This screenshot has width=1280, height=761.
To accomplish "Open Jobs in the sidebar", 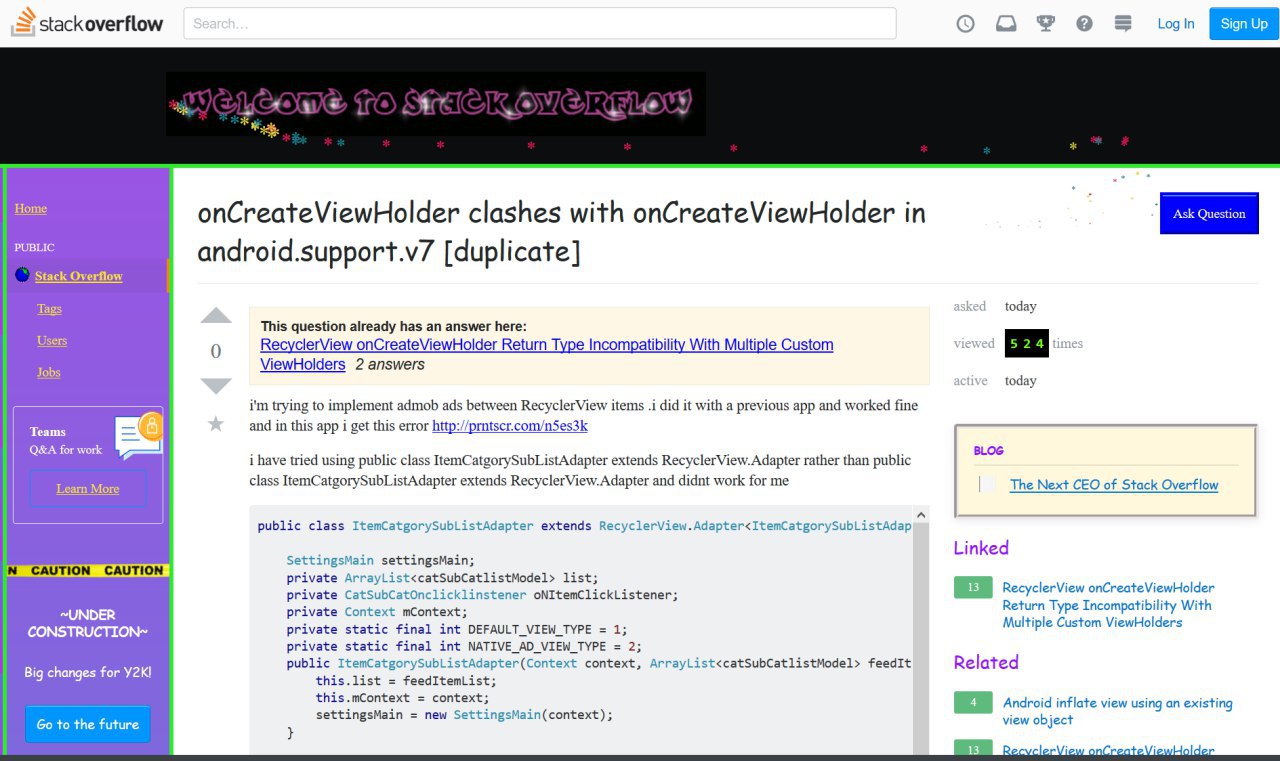I will 49,372.
